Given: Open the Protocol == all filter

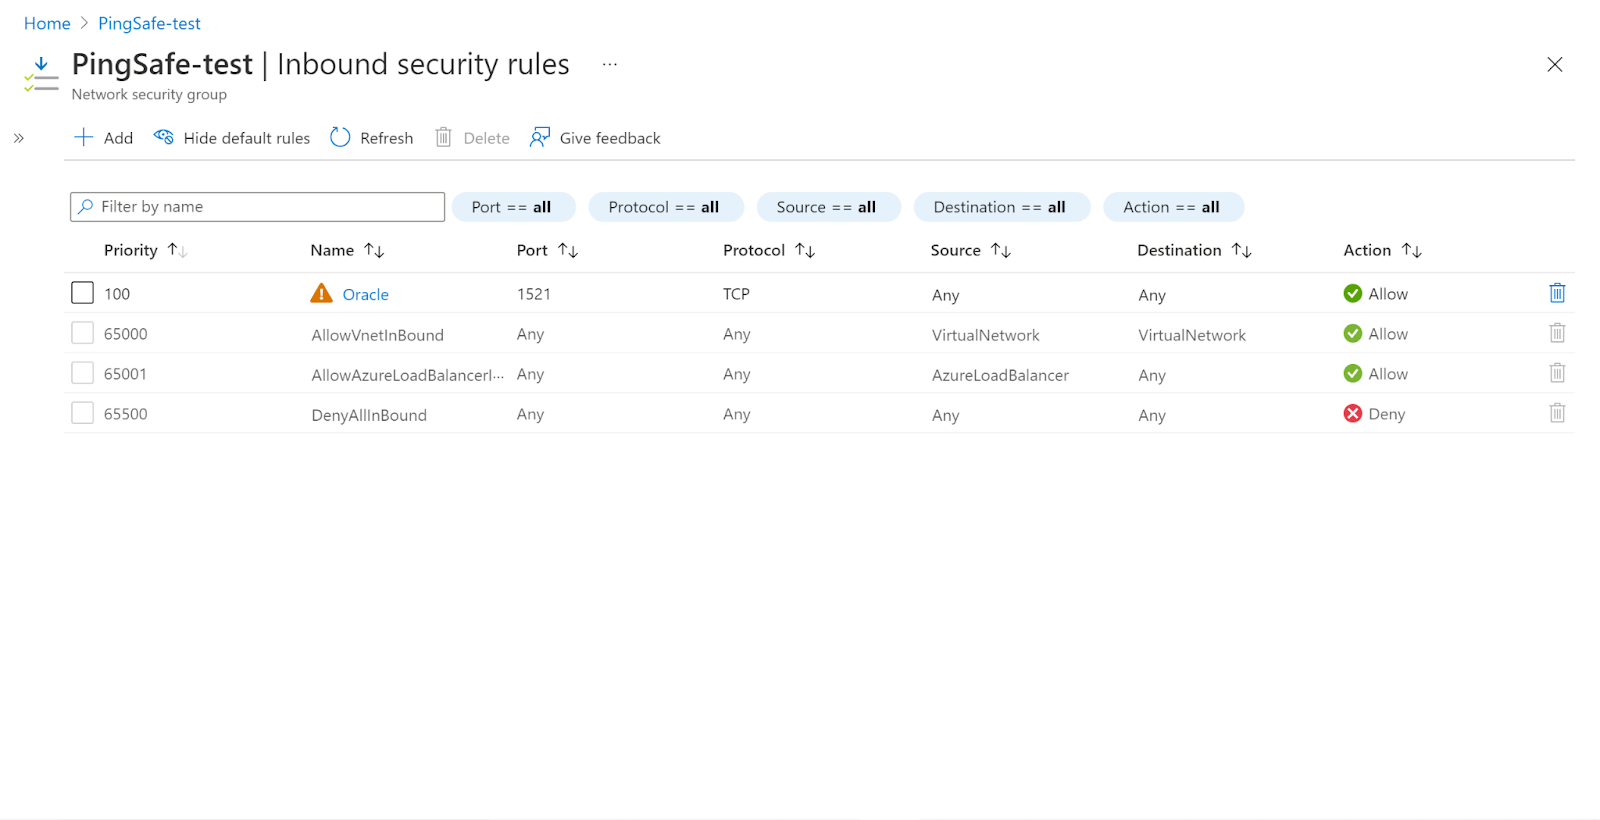Looking at the screenshot, I should tap(664, 207).
